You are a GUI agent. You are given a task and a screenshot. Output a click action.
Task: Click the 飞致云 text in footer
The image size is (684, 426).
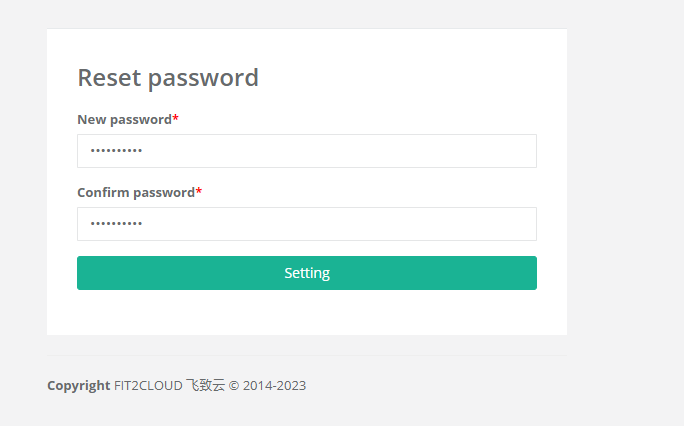tap(205, 385)
